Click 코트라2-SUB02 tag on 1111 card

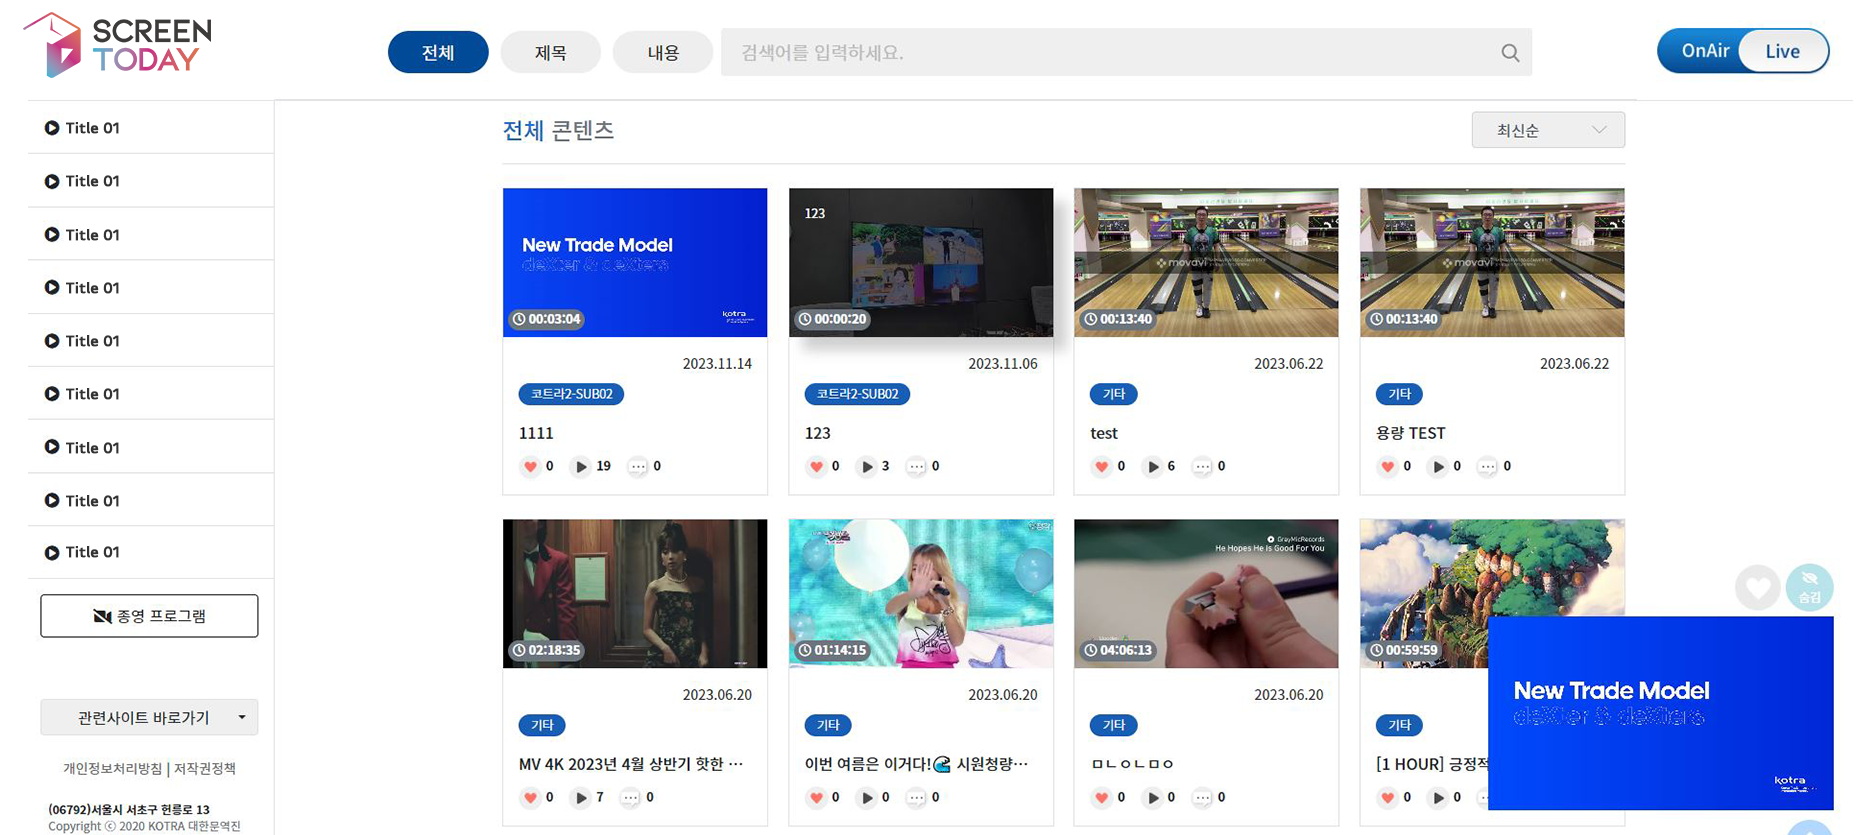(571, 394)
